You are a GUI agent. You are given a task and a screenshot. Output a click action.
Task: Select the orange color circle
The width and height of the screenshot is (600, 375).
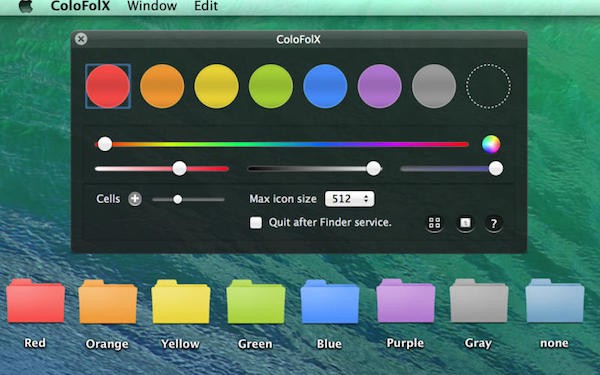[x=162, y=86]
